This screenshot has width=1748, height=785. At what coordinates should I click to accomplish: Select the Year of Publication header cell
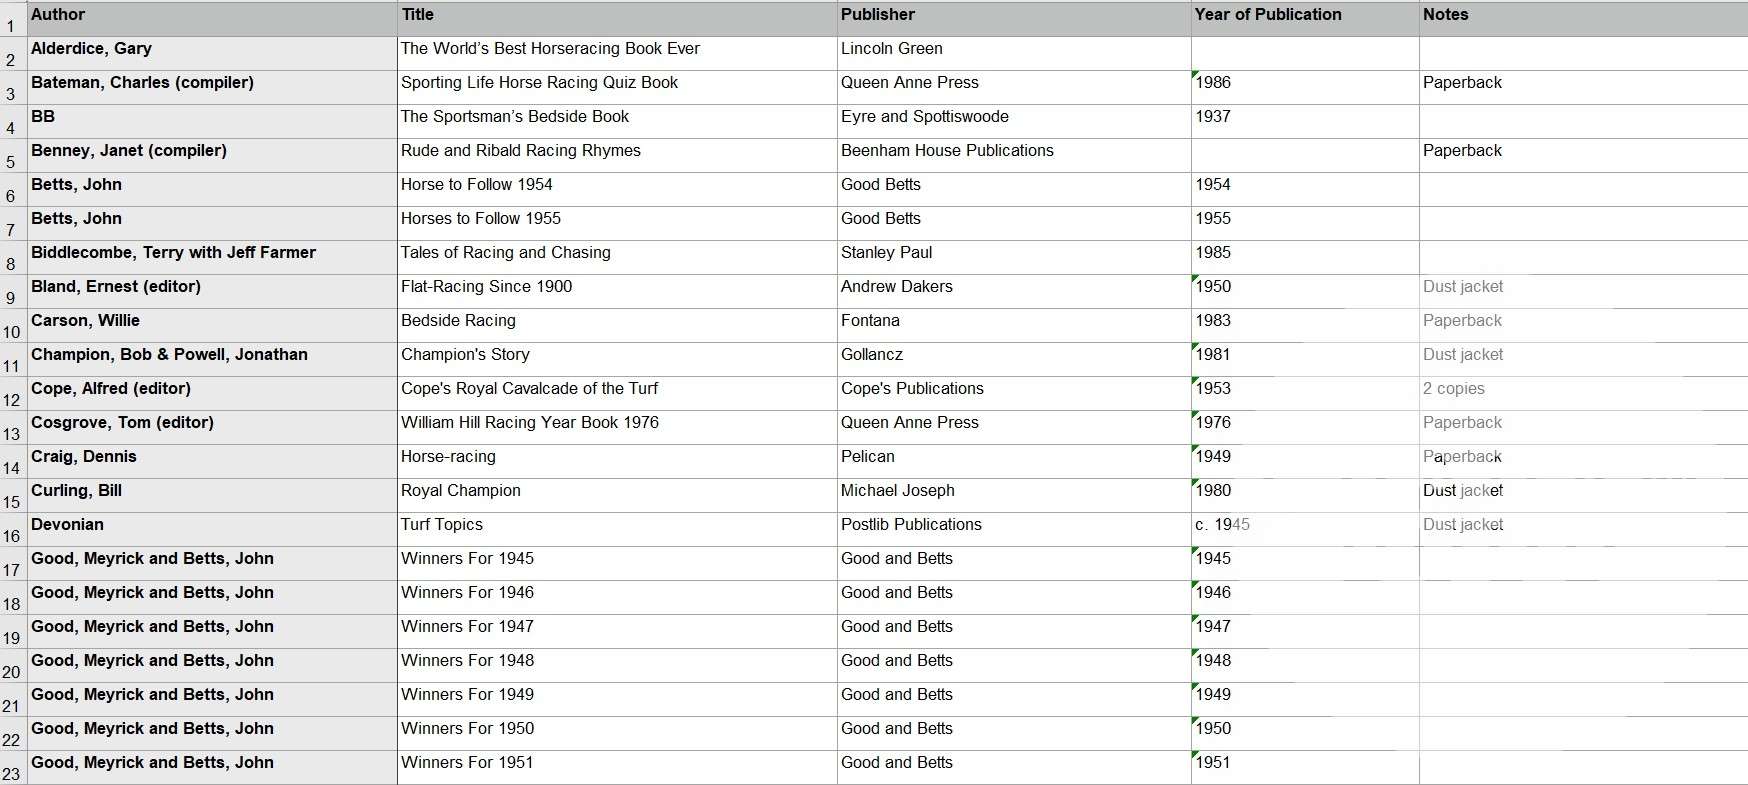pyautogui.click(x=1305, y=19)
